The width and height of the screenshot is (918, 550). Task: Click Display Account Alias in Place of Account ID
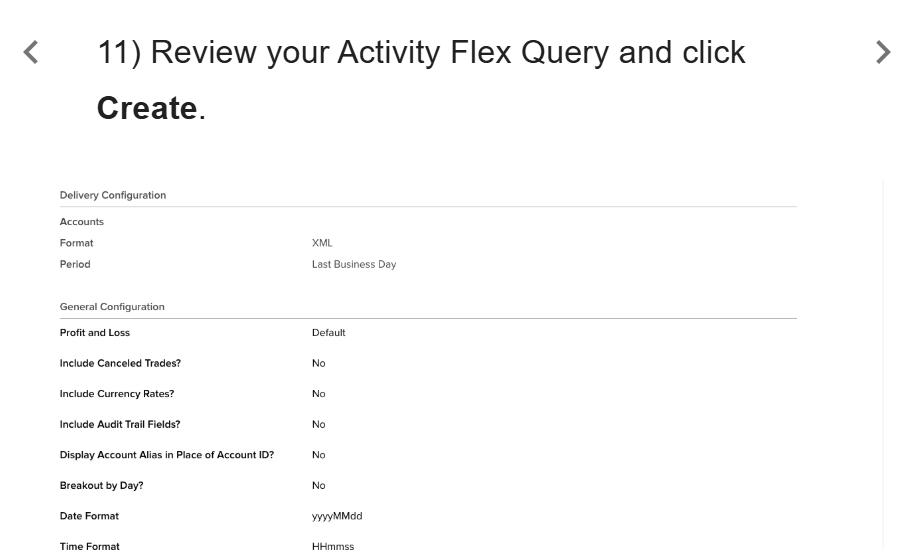tap(167, 455)
